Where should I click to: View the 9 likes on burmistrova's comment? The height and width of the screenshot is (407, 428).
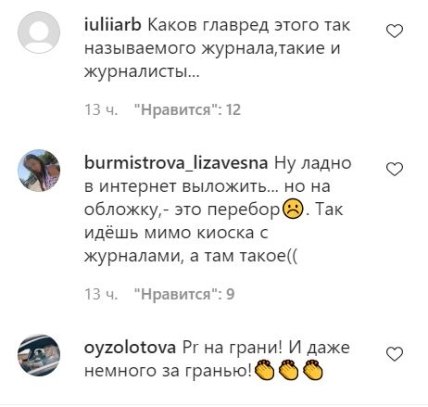[x=184, y=294]
